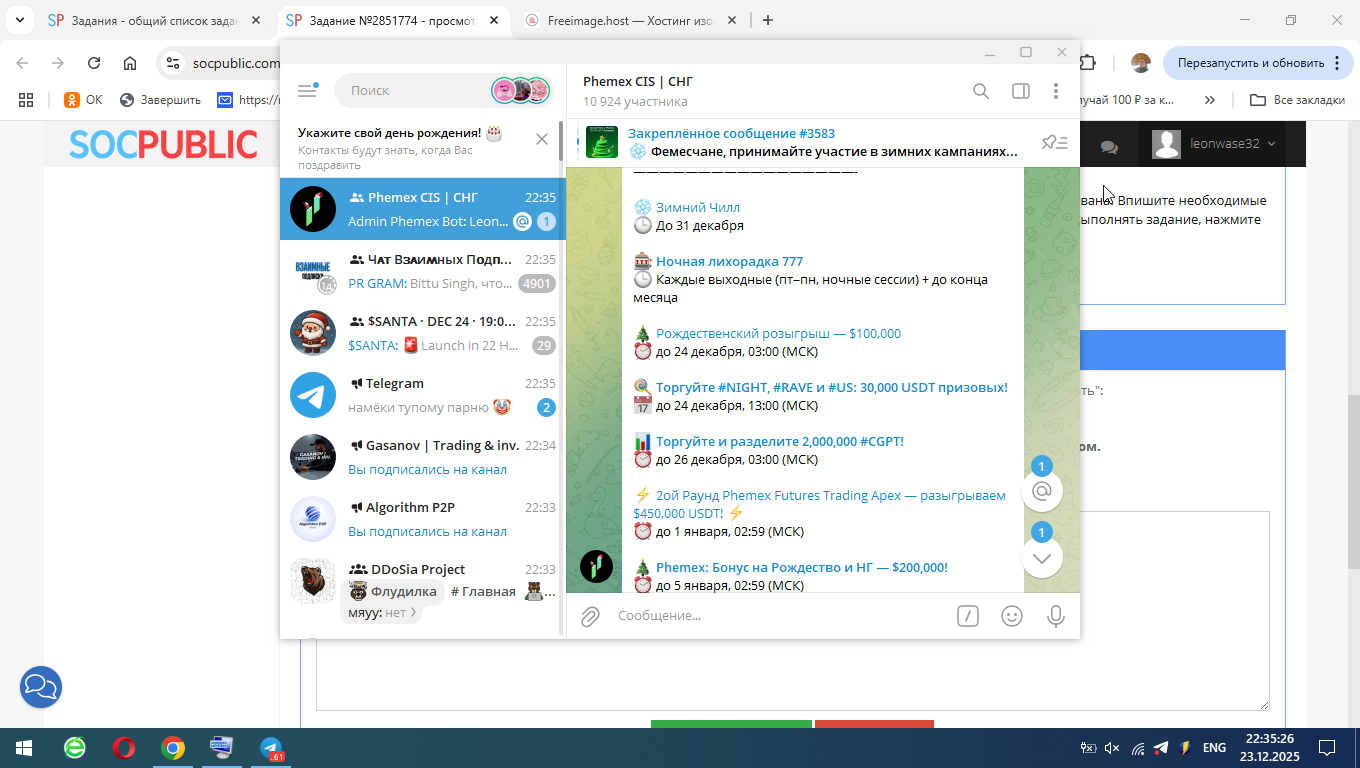Viewport: 1360px width, 768px height.
Task: Jump to latest message down arrow
Action: [x=1041, y=557]
